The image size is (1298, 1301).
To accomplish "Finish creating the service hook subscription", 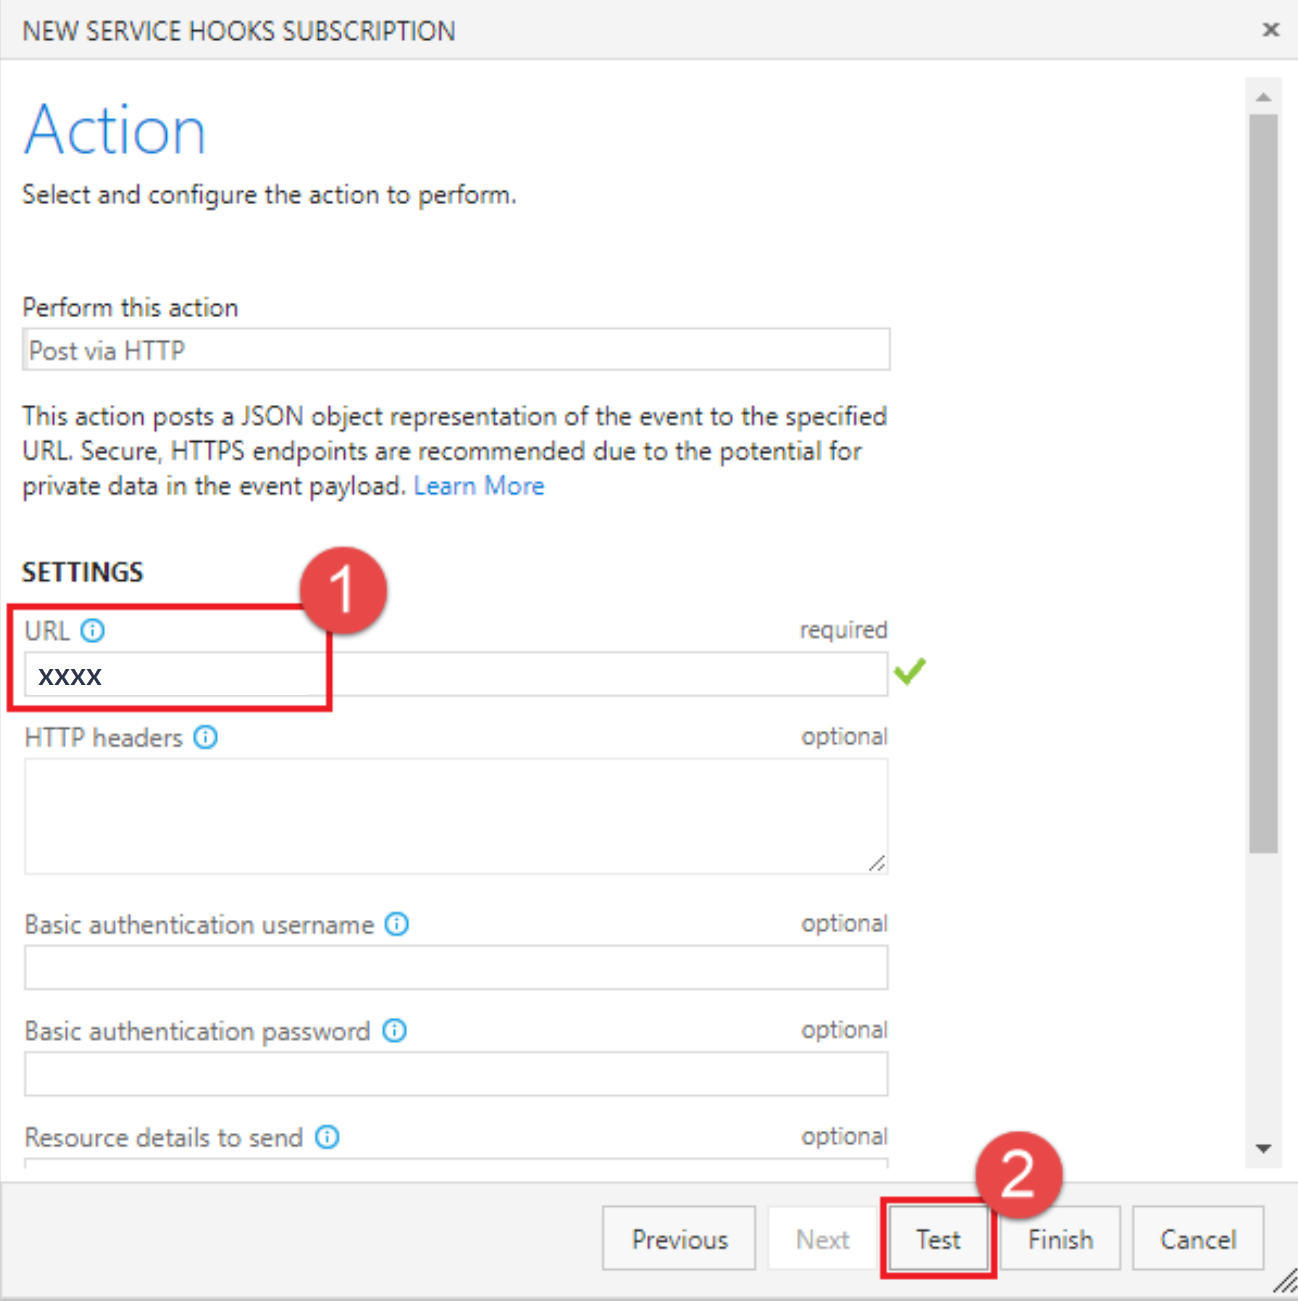I will click(x=1059, y=1238).
